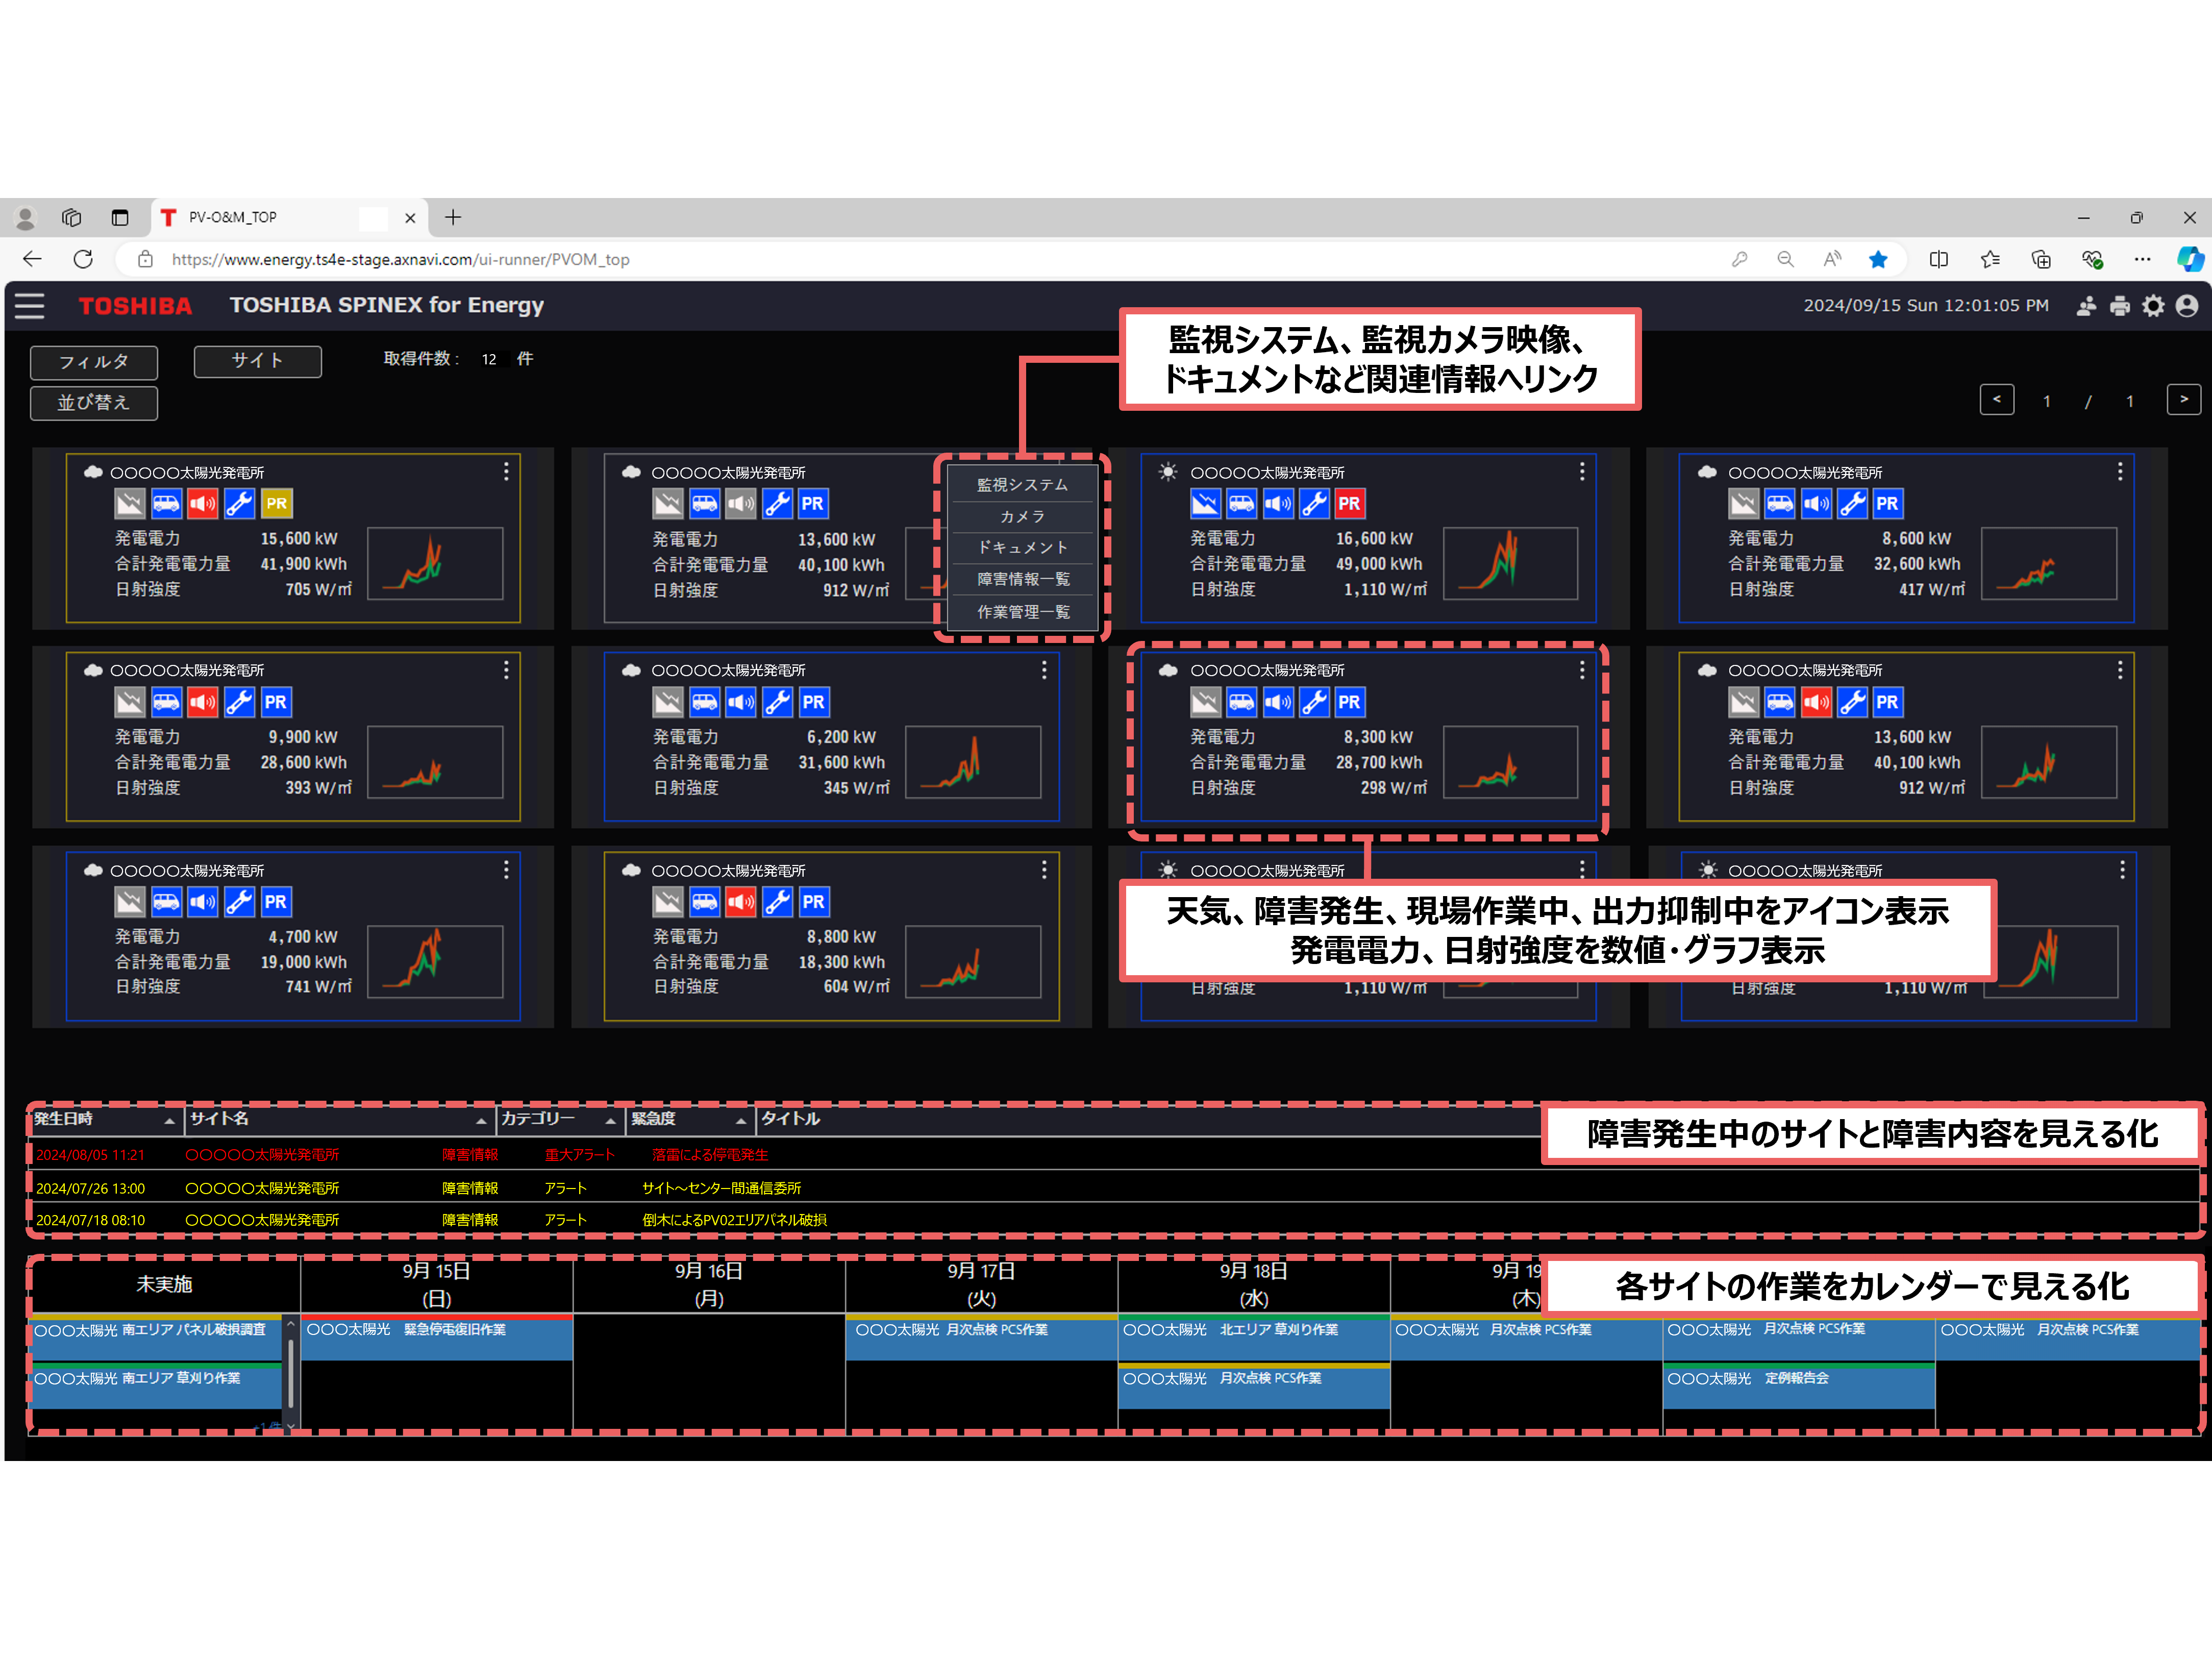Click the red alarm speaker icon on 9,900 kW card
The image size is (2212, 1659).
point(203,702)
